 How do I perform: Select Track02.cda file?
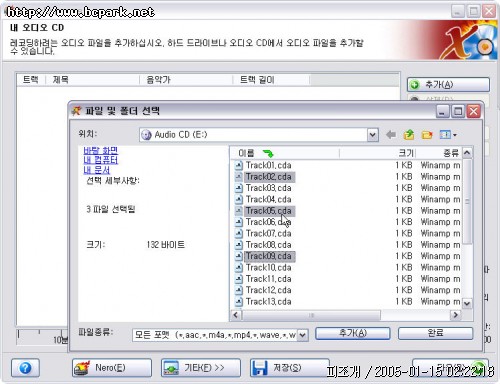(x=269, y=177)
